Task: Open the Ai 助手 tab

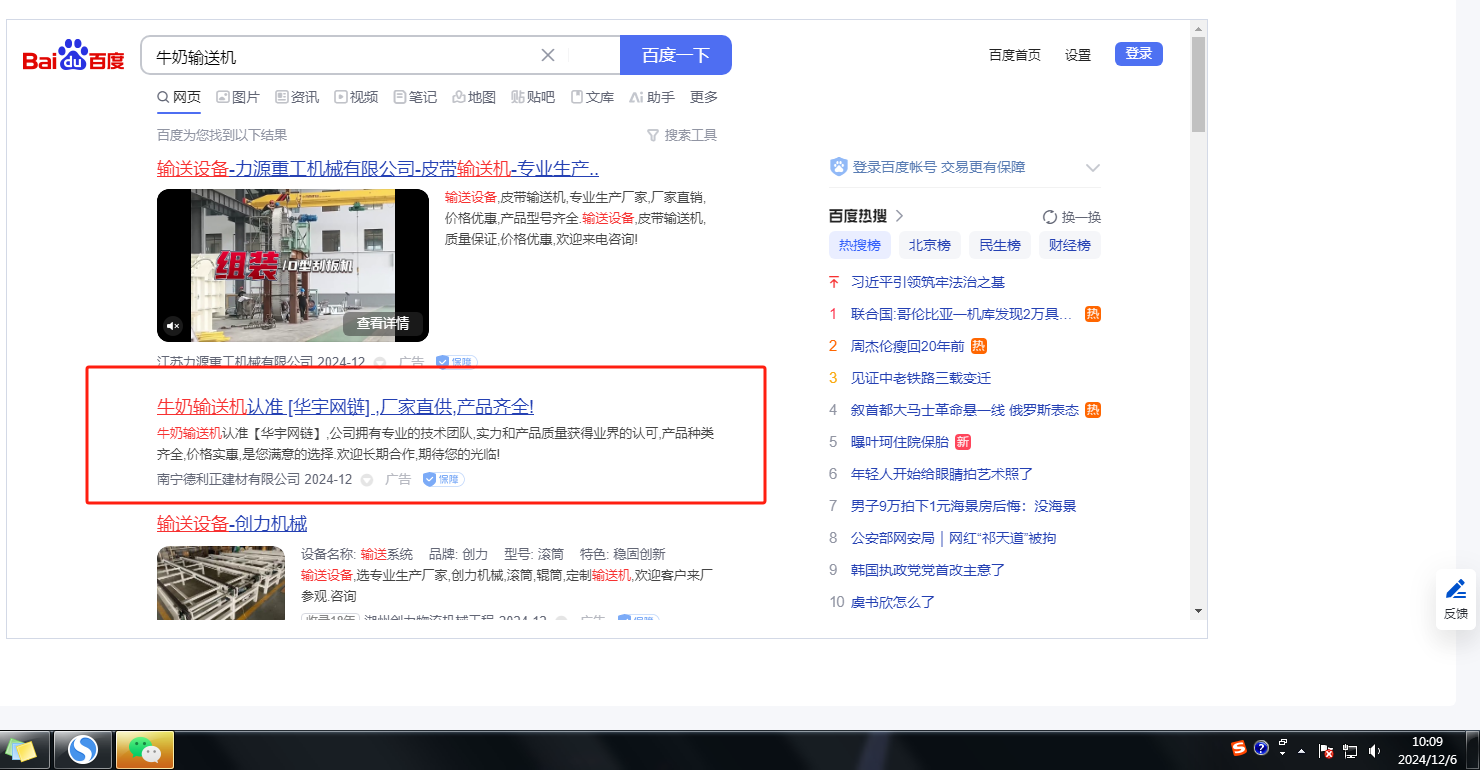Action: pyautogui.click(x=652, y=97)
